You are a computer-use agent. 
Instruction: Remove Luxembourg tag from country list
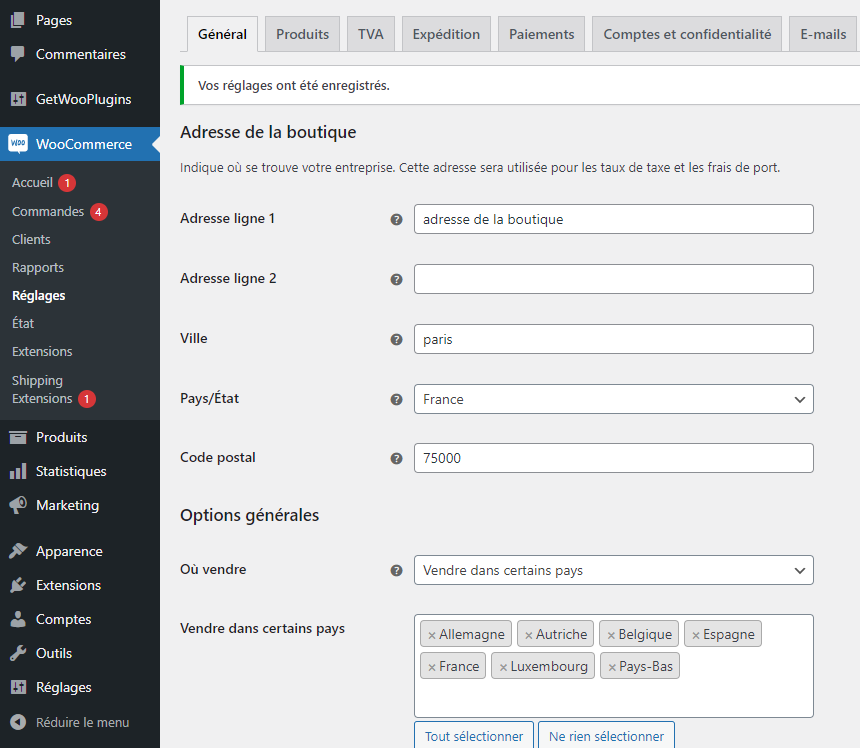503,667
